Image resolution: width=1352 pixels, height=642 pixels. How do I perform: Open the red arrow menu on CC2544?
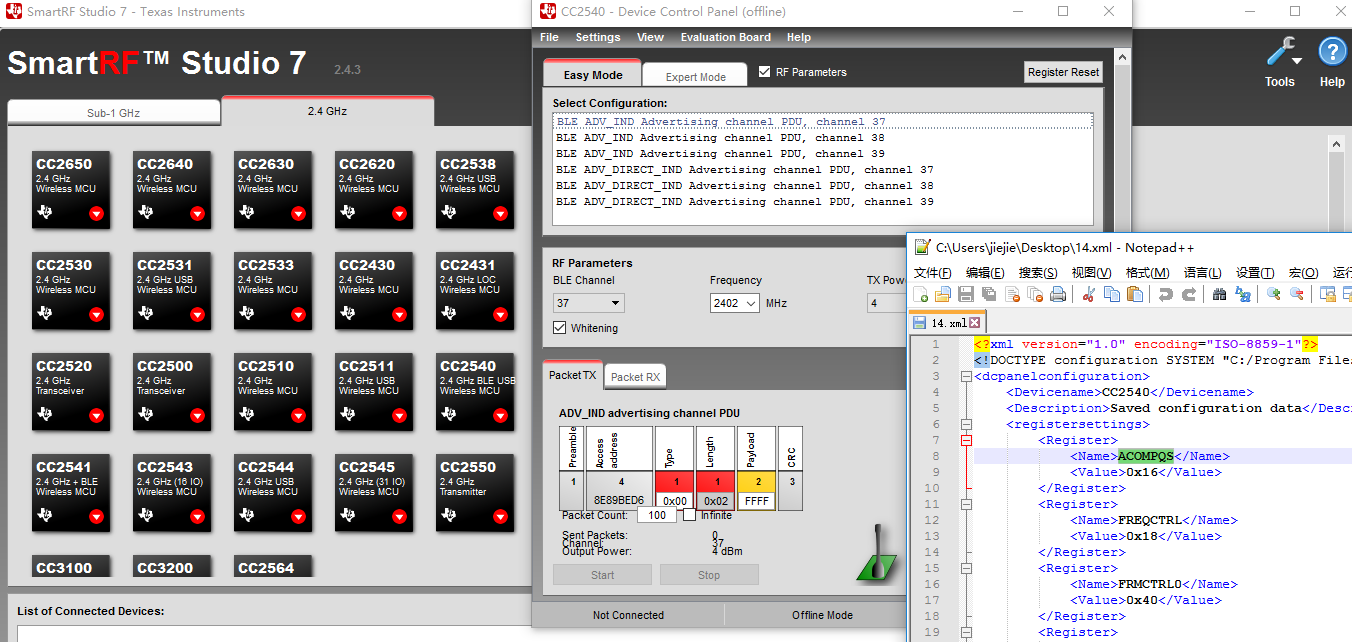coord(298,516)
